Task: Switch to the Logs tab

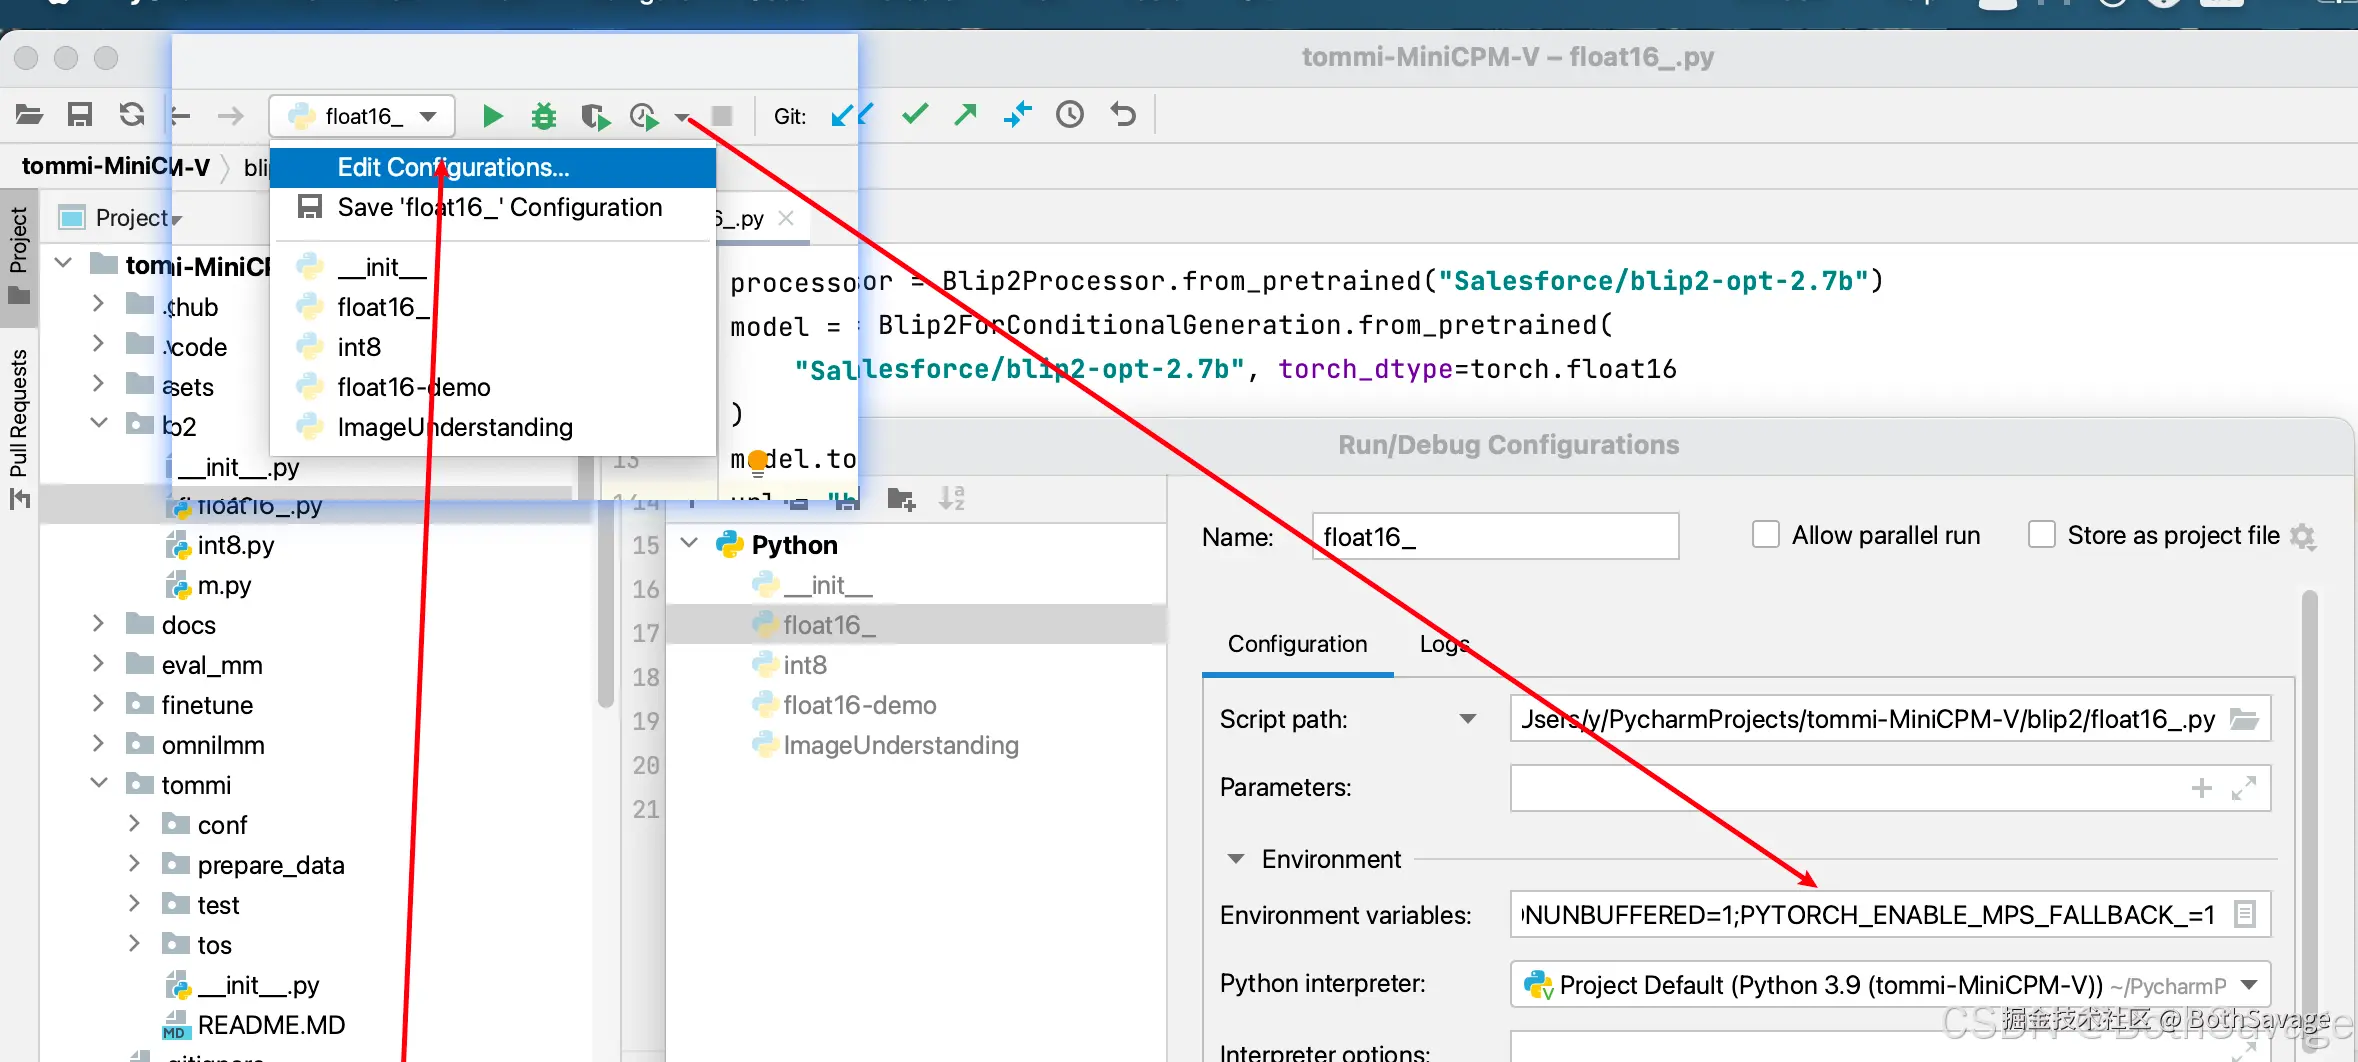Action: click(1444, 644)
